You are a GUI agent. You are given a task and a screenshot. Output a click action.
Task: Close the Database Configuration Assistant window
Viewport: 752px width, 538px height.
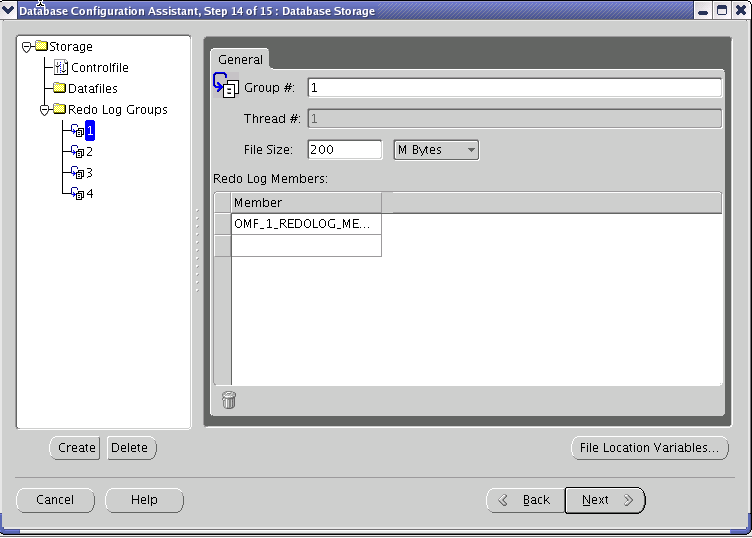[741, 11]
